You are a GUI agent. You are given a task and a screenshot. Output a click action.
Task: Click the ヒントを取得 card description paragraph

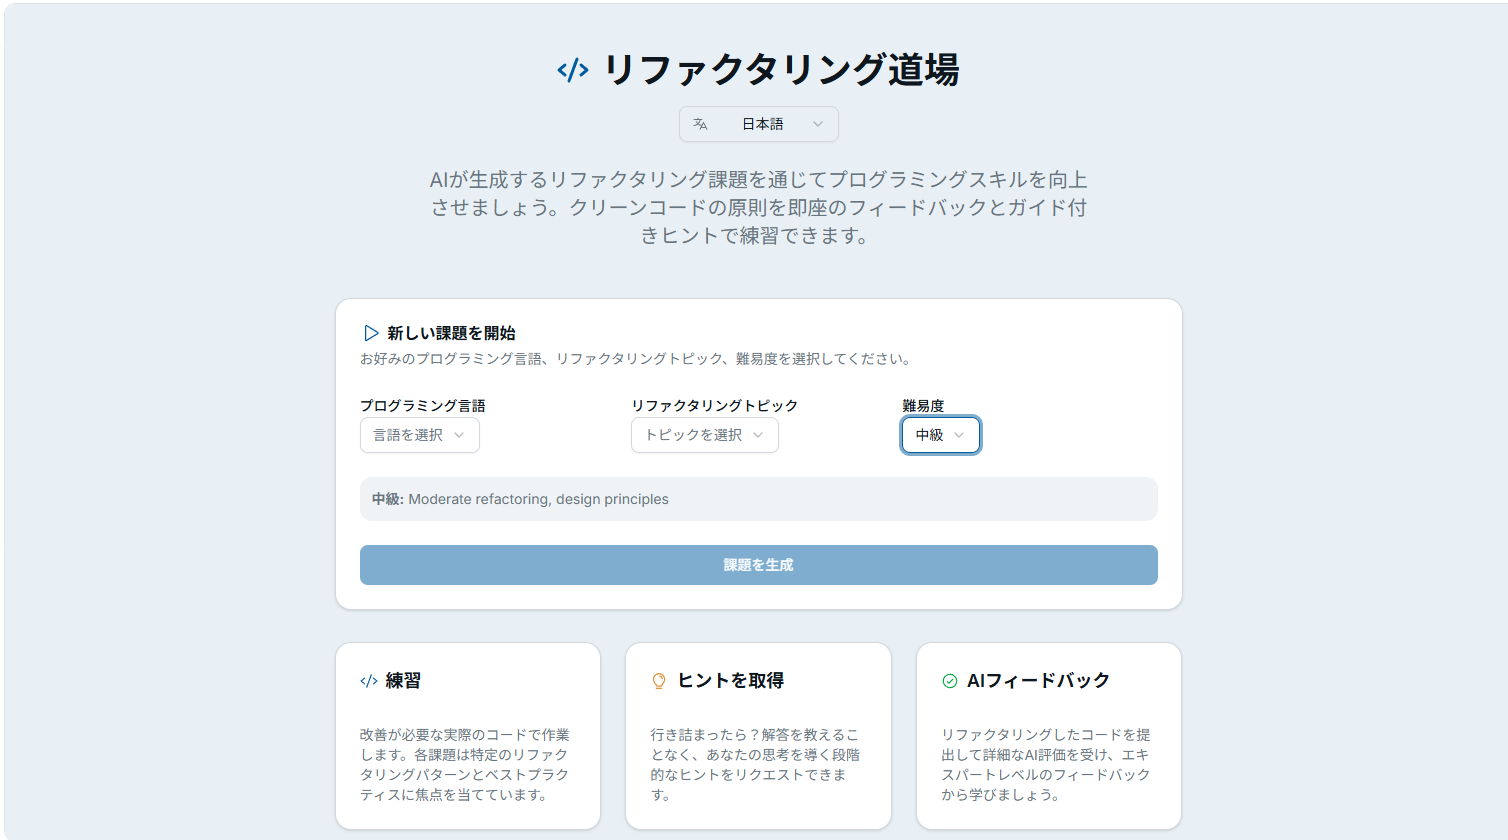coord(756,765)
